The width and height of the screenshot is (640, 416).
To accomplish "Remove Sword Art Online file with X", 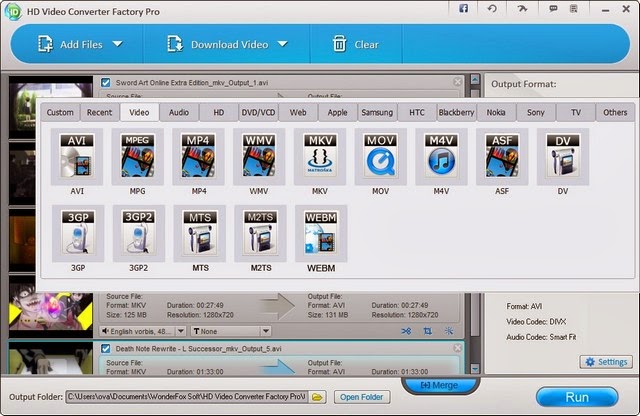I will tap(458, 82).
